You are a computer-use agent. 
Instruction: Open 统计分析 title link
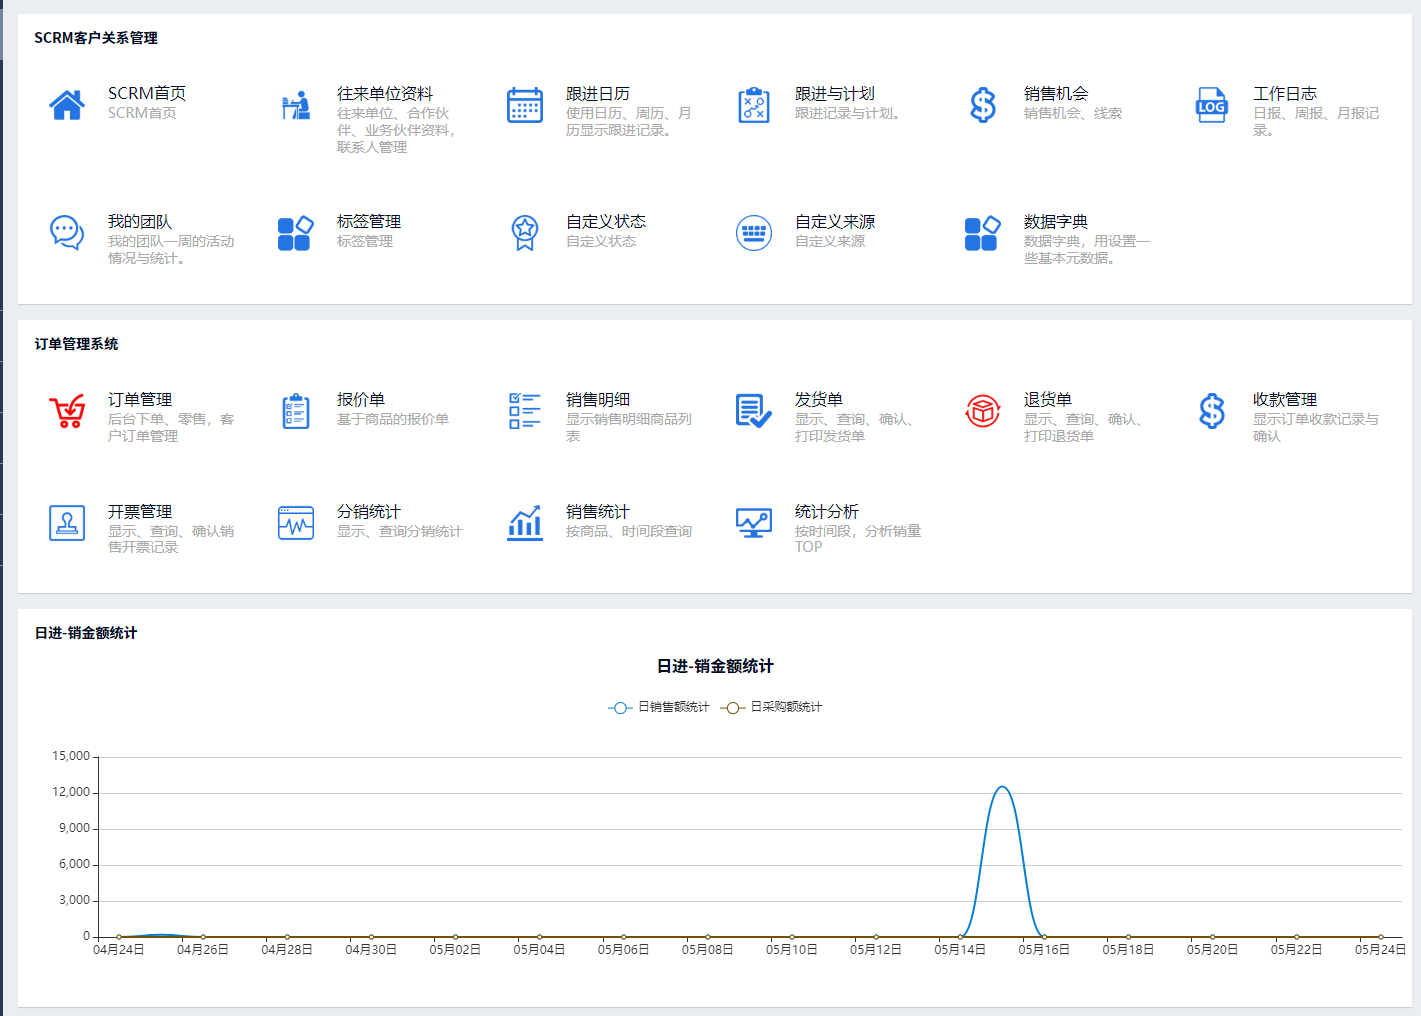(827, 511)
